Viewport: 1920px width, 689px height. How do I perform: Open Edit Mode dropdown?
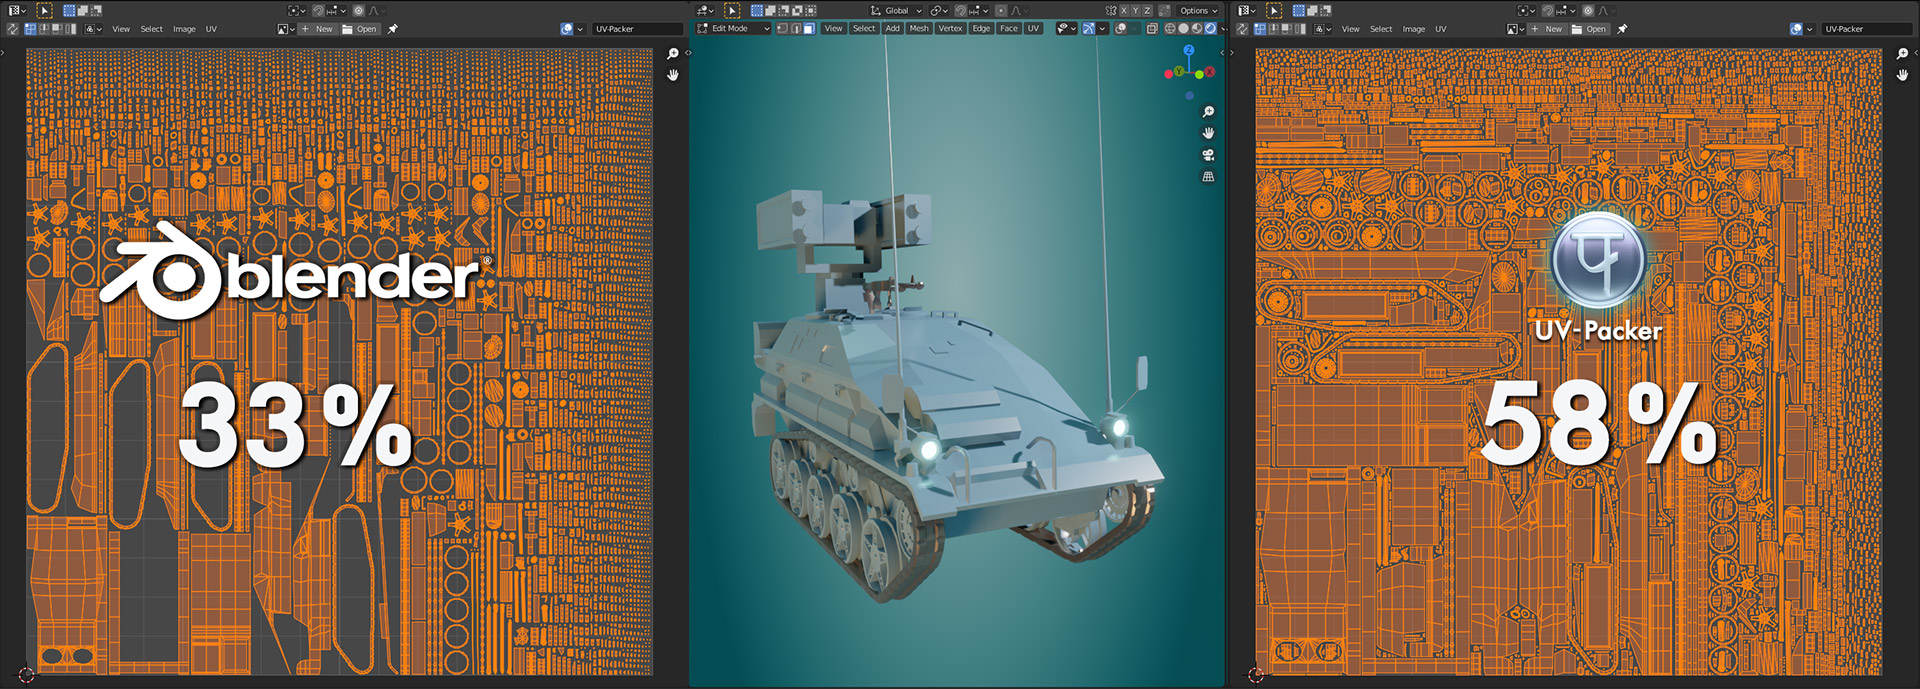point(733,28)
